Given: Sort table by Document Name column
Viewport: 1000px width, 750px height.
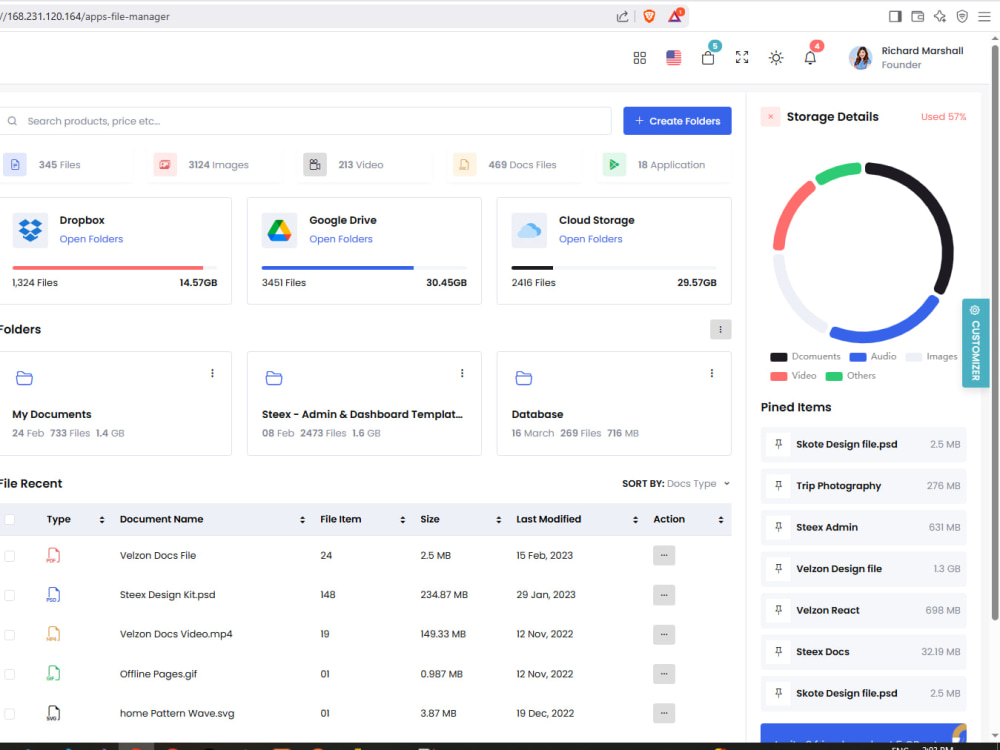Looking at the screenshot, I should pos(212,520).
